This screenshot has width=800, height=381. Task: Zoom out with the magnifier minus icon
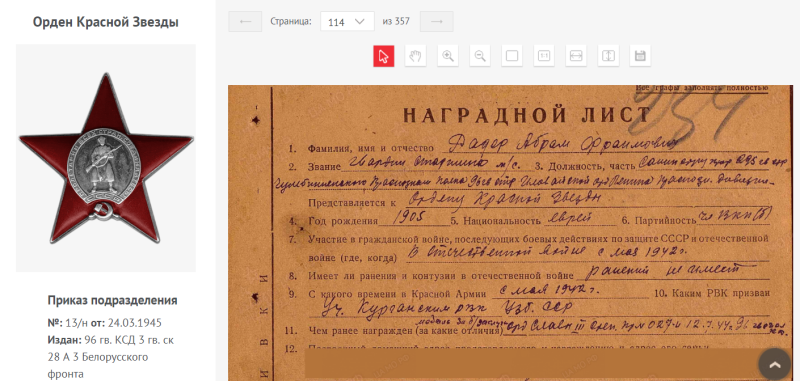pyautogui.click(x=480, y=56)
